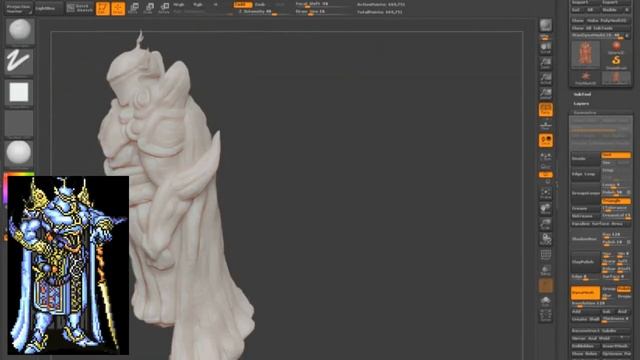Click the DelHidden button

click(585, 346)
